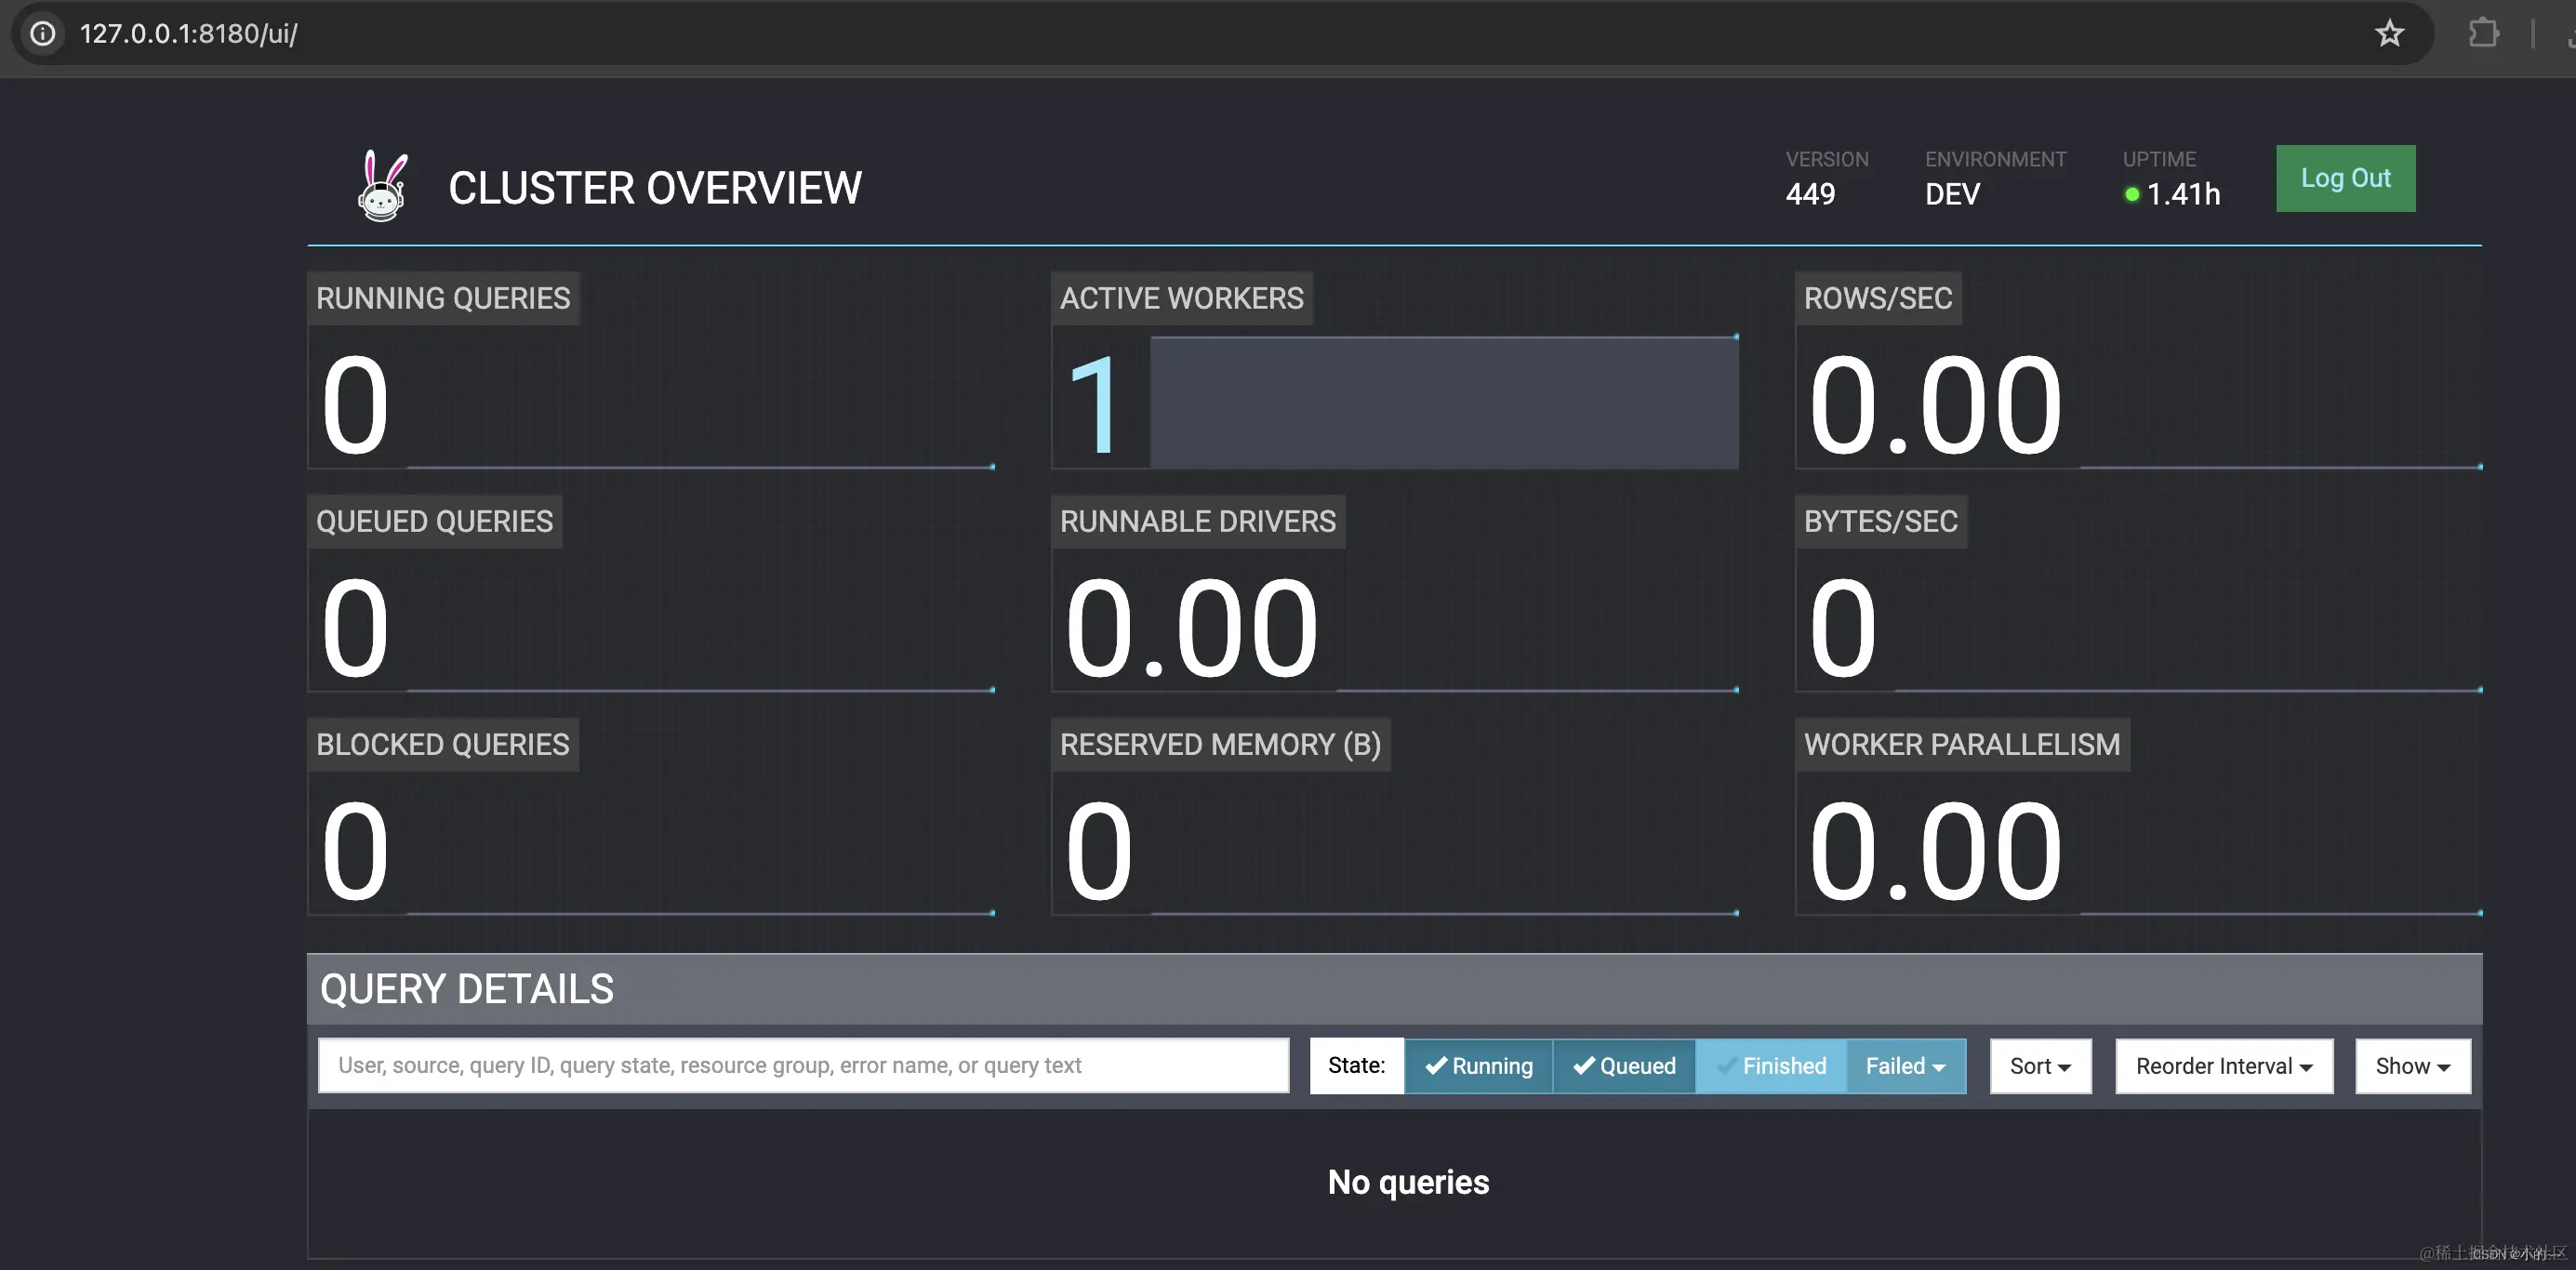Click the bookmark star icon in address bar

coord(2389,33)
